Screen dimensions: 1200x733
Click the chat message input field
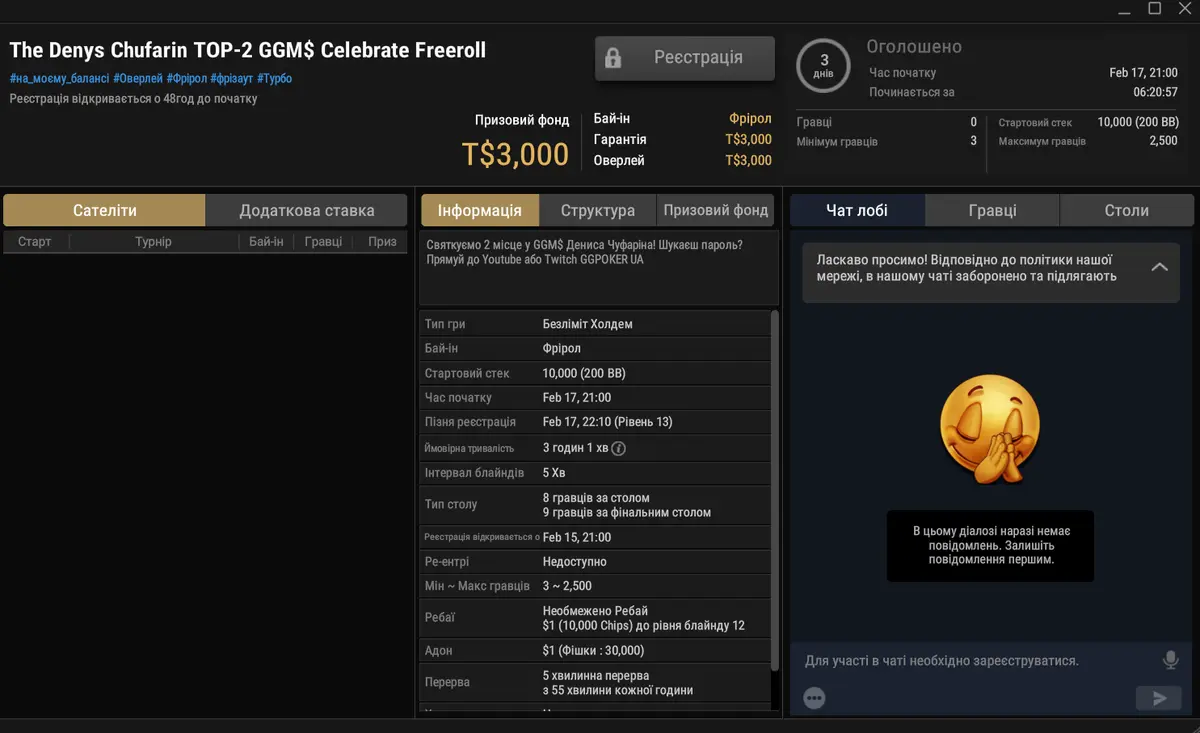point(975,661)
